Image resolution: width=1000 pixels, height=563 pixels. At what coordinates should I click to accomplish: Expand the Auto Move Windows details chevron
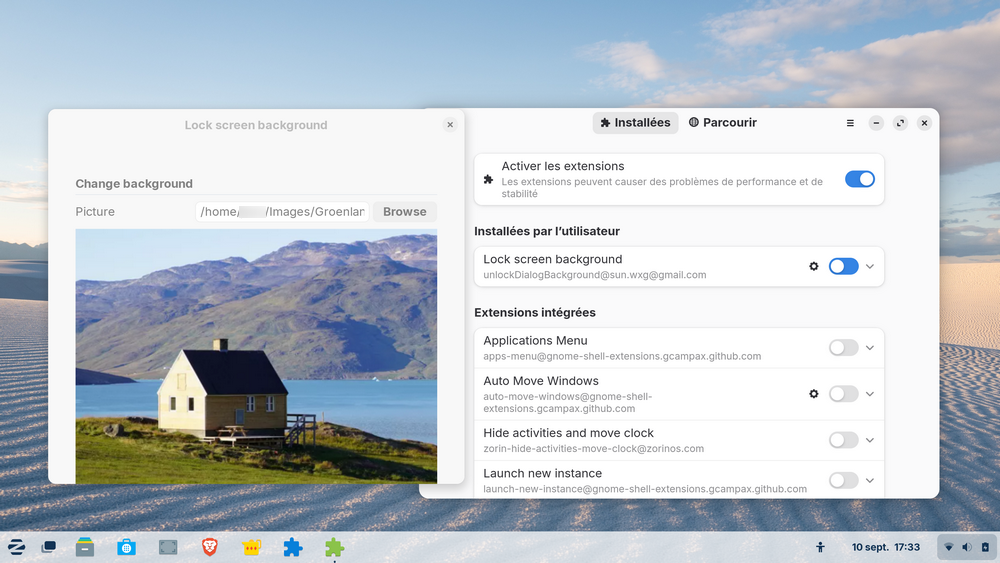pos(870,394)
